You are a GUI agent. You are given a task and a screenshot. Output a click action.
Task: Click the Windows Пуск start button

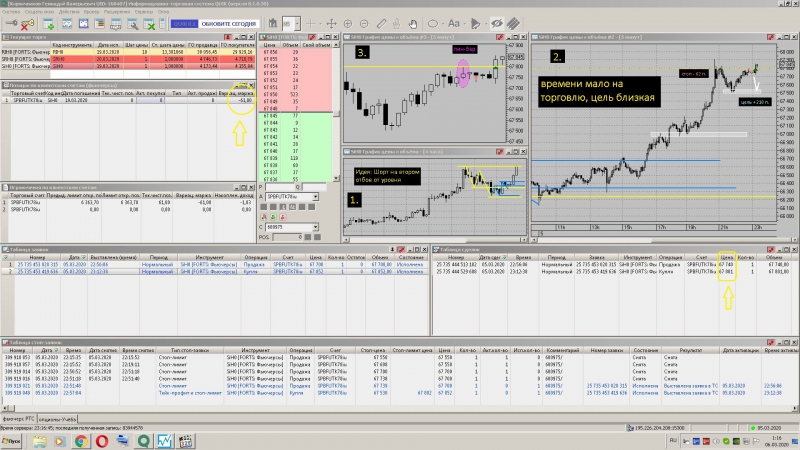click(11, 441)
